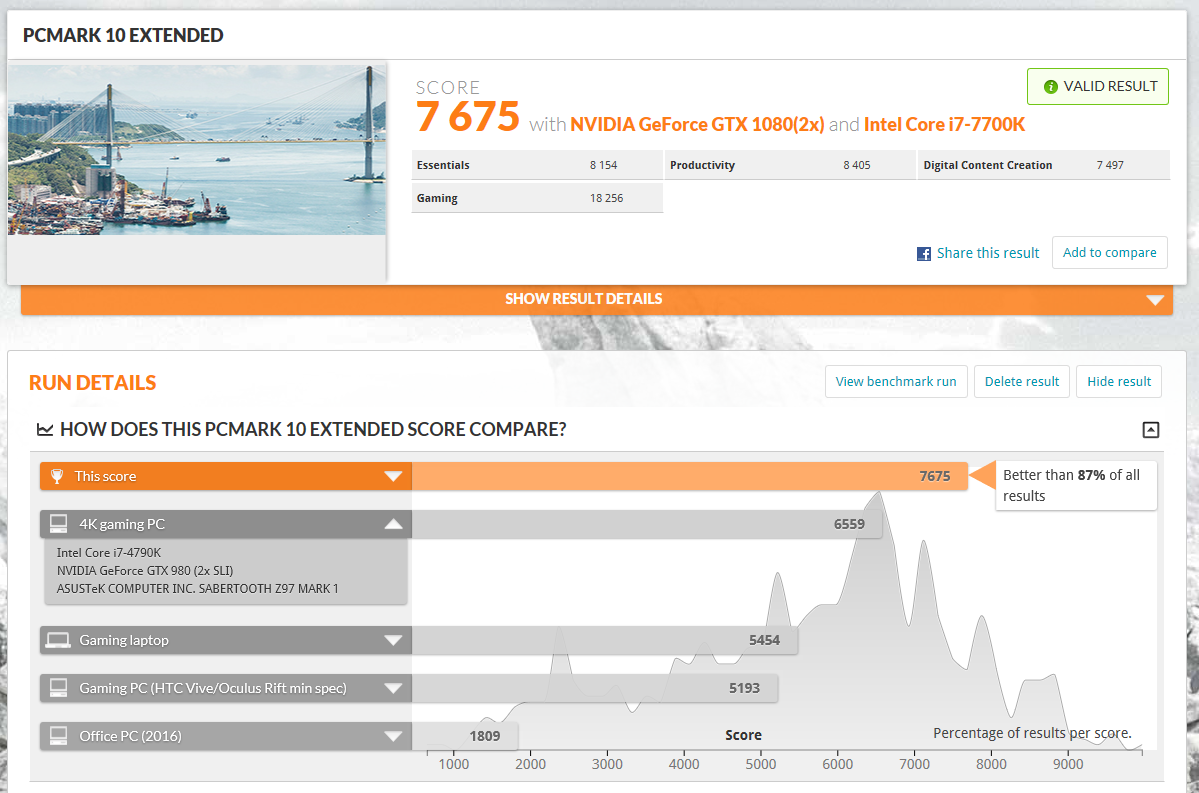Click the orange 7675 score bar
Screen dimensions: 1199x793
click(689, 476)
